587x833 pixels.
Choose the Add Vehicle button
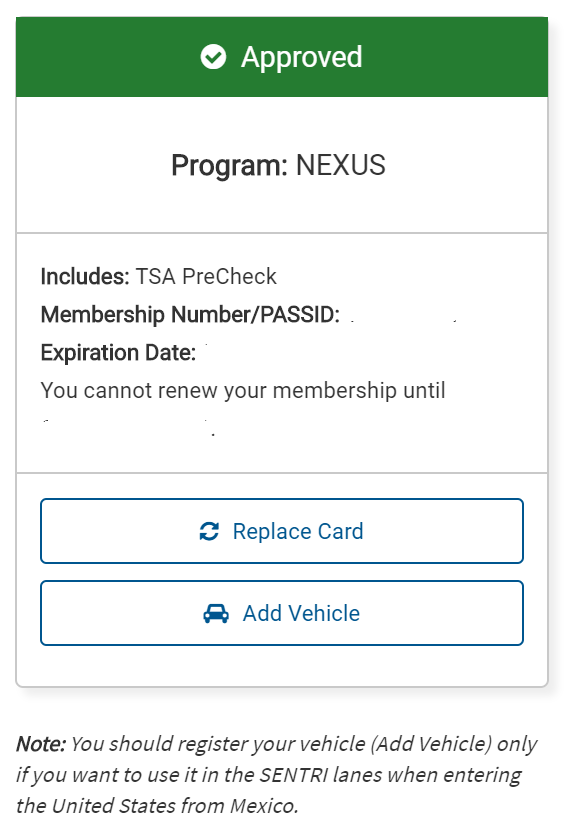282,613
